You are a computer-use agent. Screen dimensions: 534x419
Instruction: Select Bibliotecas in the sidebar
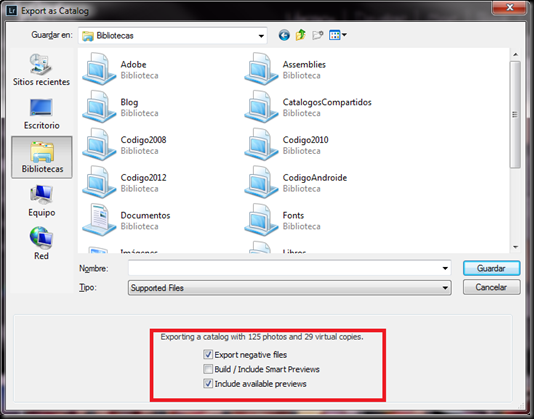click(42, 157)
